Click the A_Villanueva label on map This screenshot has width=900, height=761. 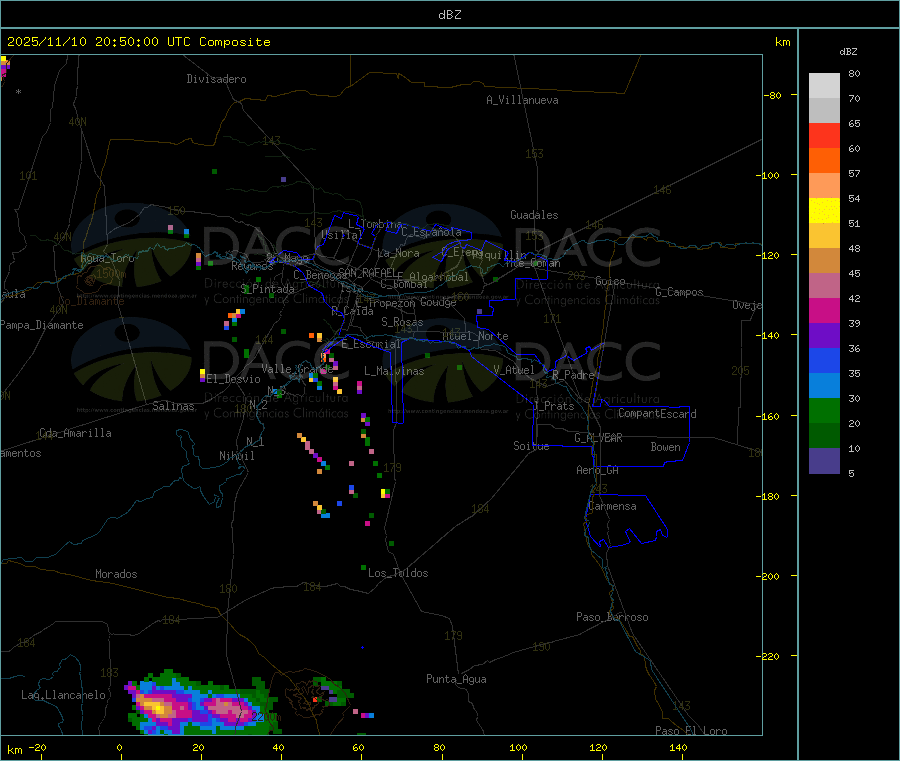[x=522, y=100]
